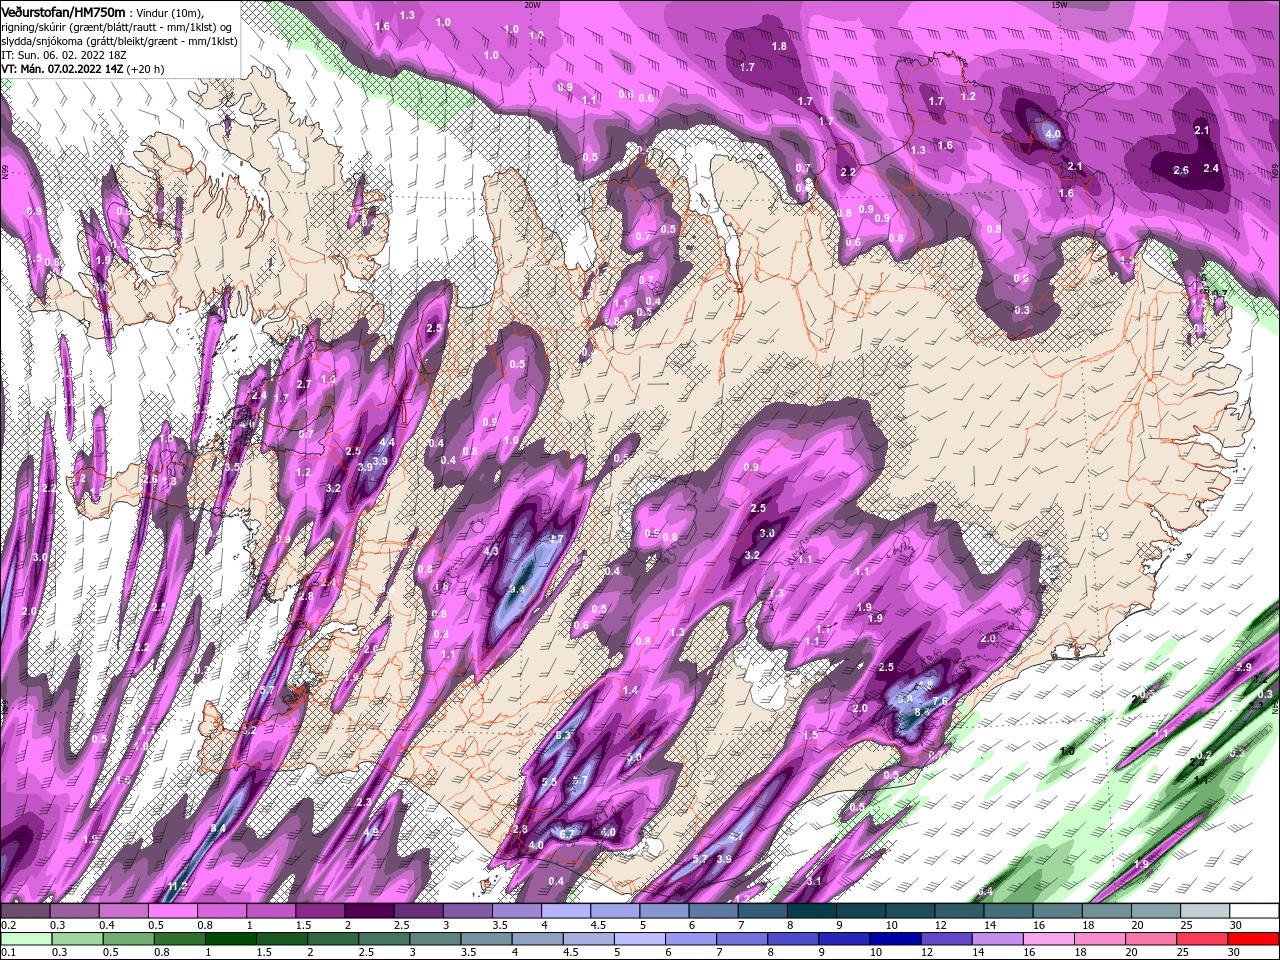1280x960 pixels.
Task: Click the 20W longitude label
Action: coord(532,4)
